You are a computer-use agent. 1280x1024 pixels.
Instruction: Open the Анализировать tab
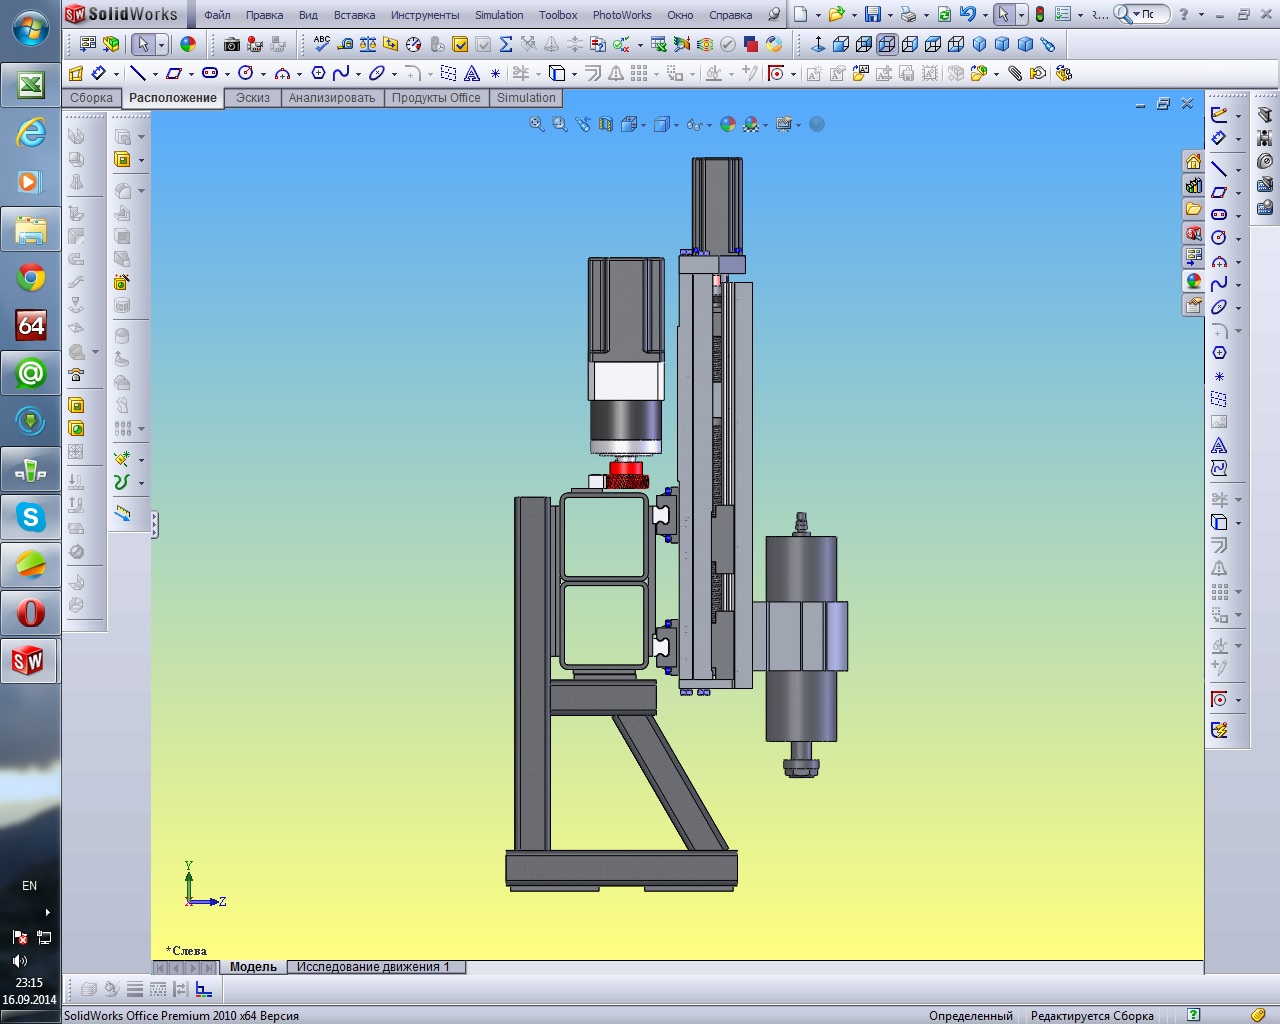coord(332,98)
